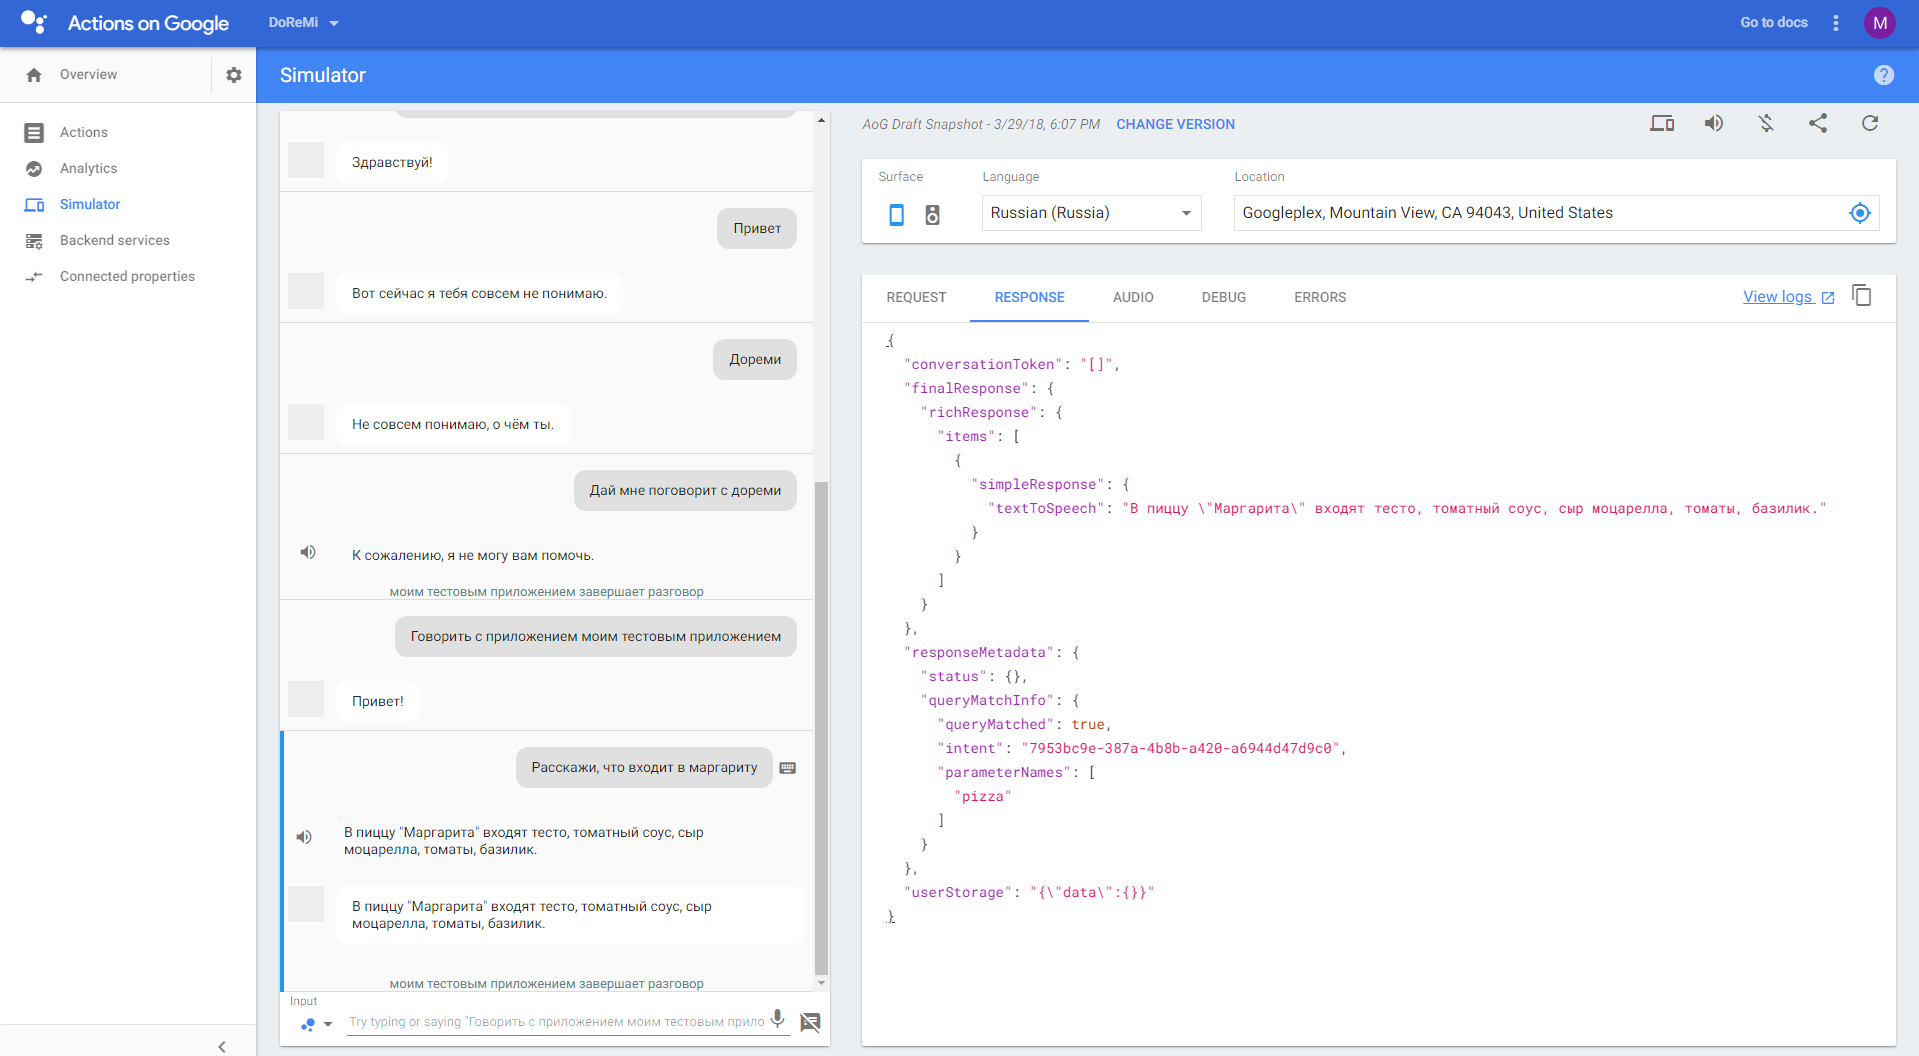Click the CHANGE VERSION button
The image size is (1919, 1056).
click(1175, 124)
